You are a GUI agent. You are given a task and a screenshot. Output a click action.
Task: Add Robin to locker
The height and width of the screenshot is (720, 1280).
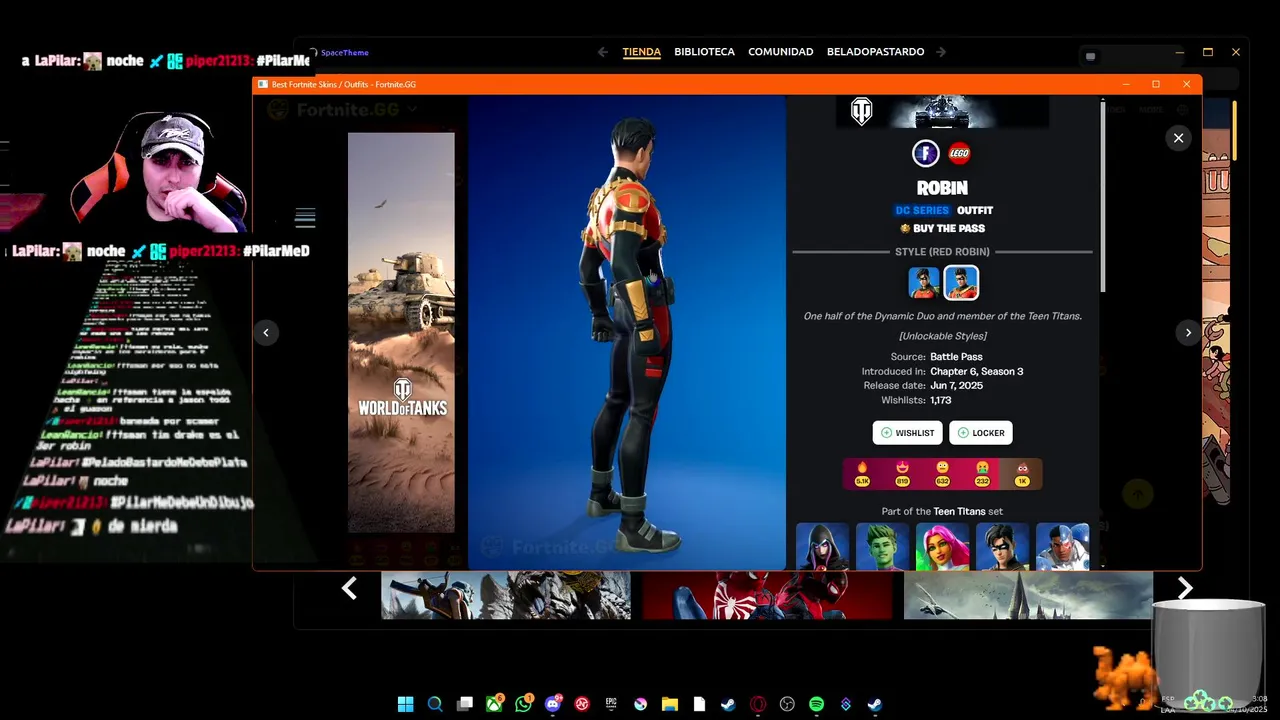tap(981, 433)
